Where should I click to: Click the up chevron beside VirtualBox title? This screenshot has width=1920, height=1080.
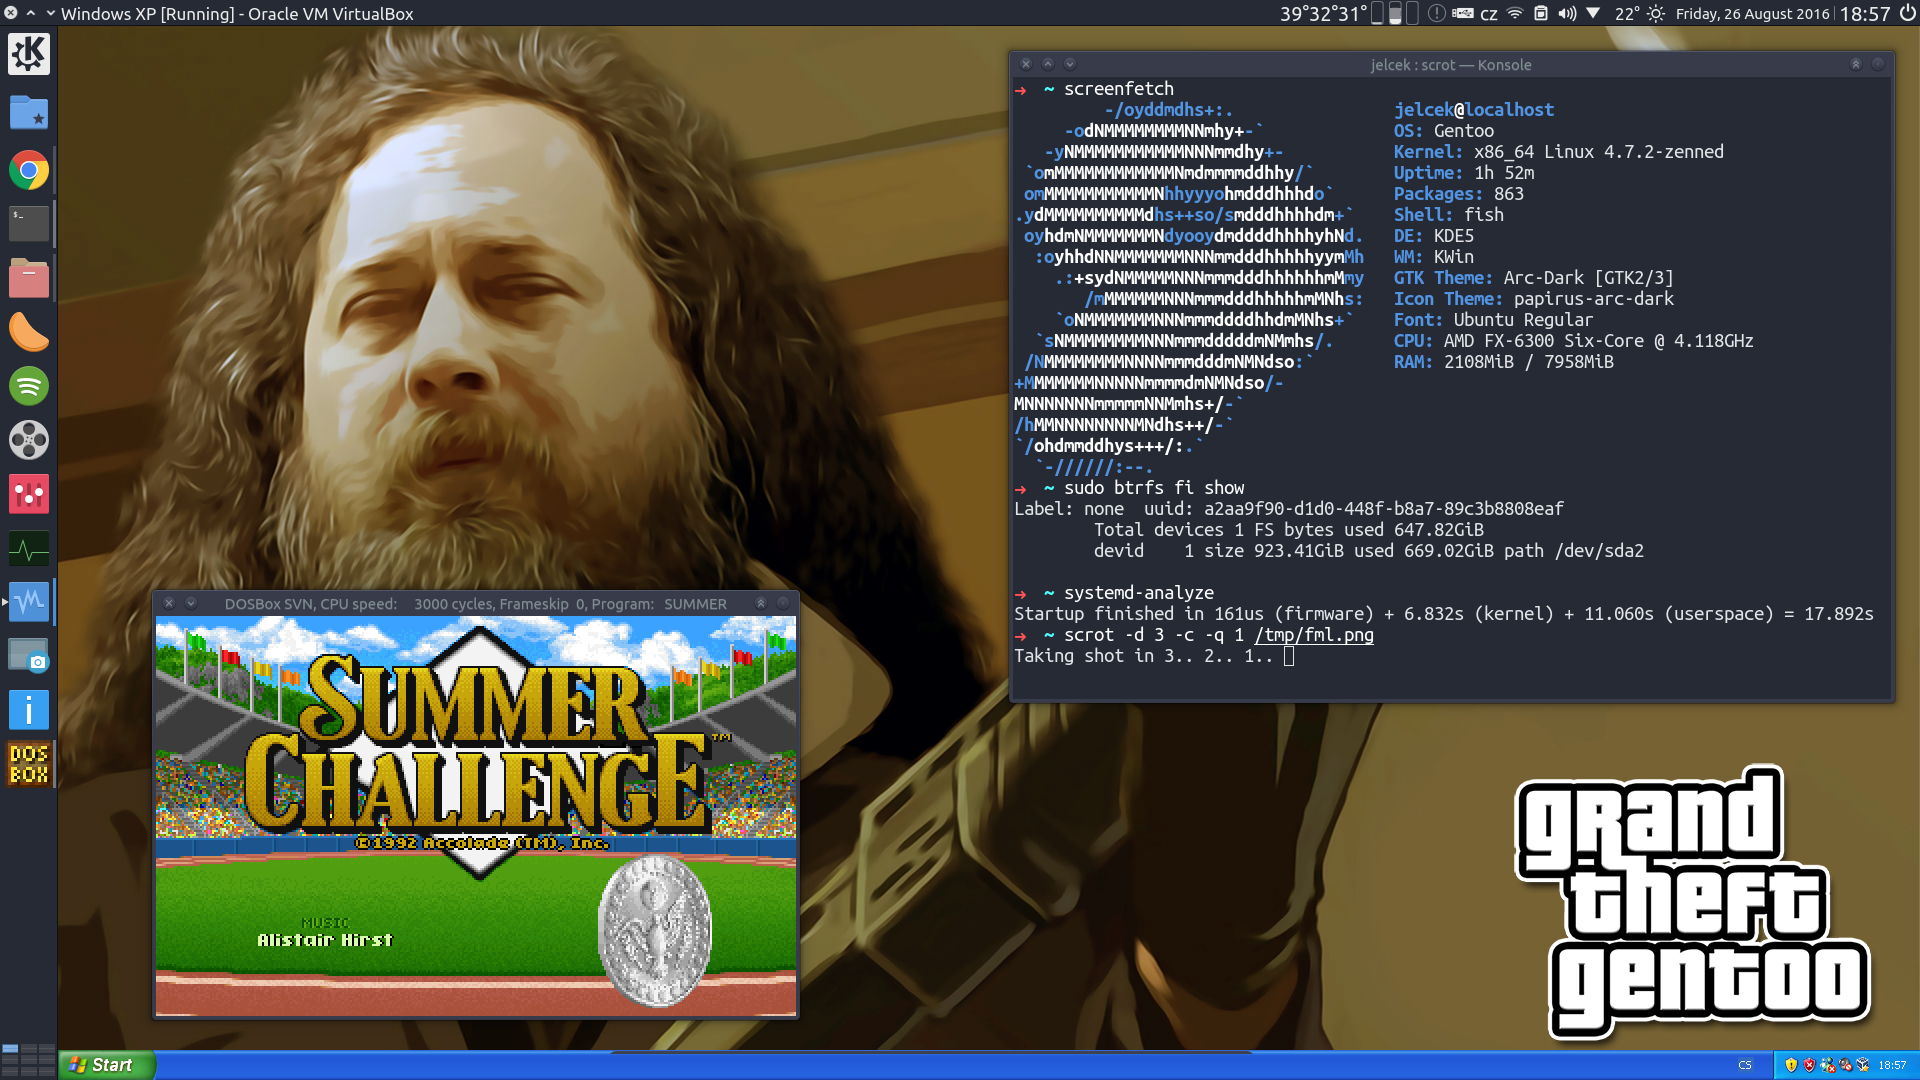pos(31,13)
